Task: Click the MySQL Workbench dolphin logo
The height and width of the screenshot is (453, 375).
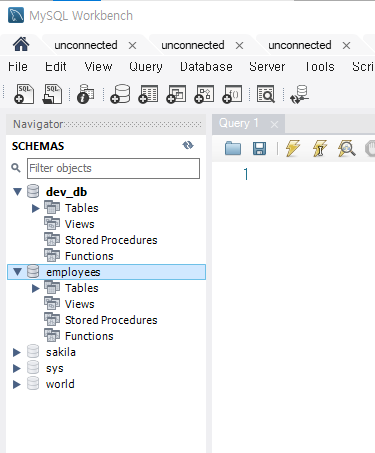Action: point(16,15)
